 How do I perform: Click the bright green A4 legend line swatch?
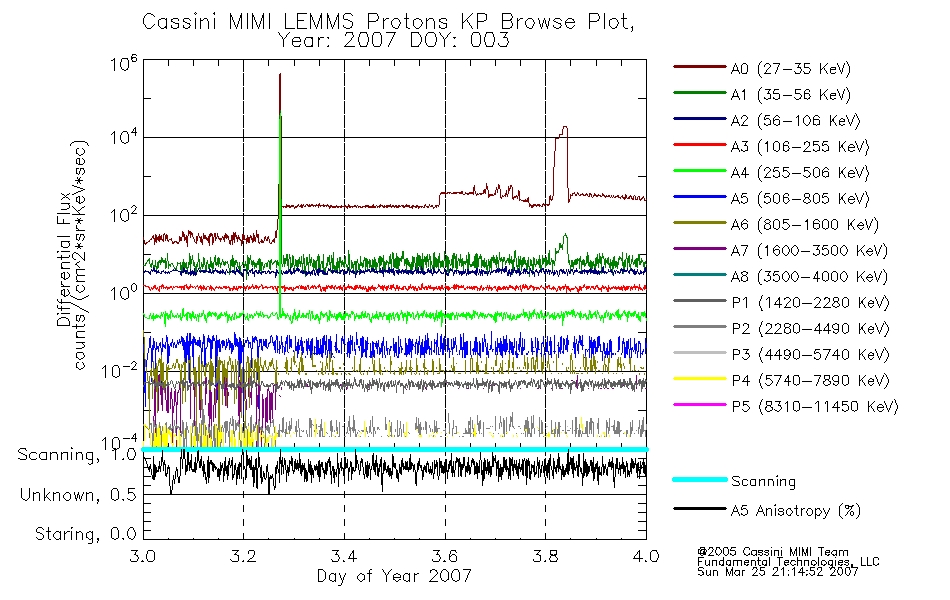[700, 171]
